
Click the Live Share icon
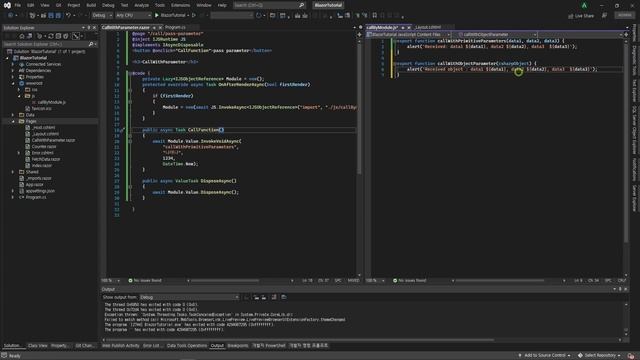pos(571,16)
